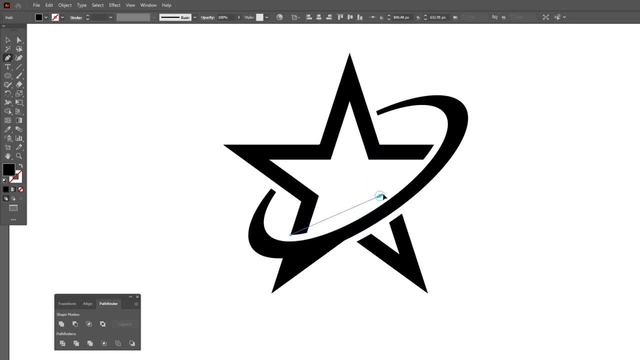Click Crop pathfinder icon
640x360 pixels.
pyautogui.click(x=104, y=343)
